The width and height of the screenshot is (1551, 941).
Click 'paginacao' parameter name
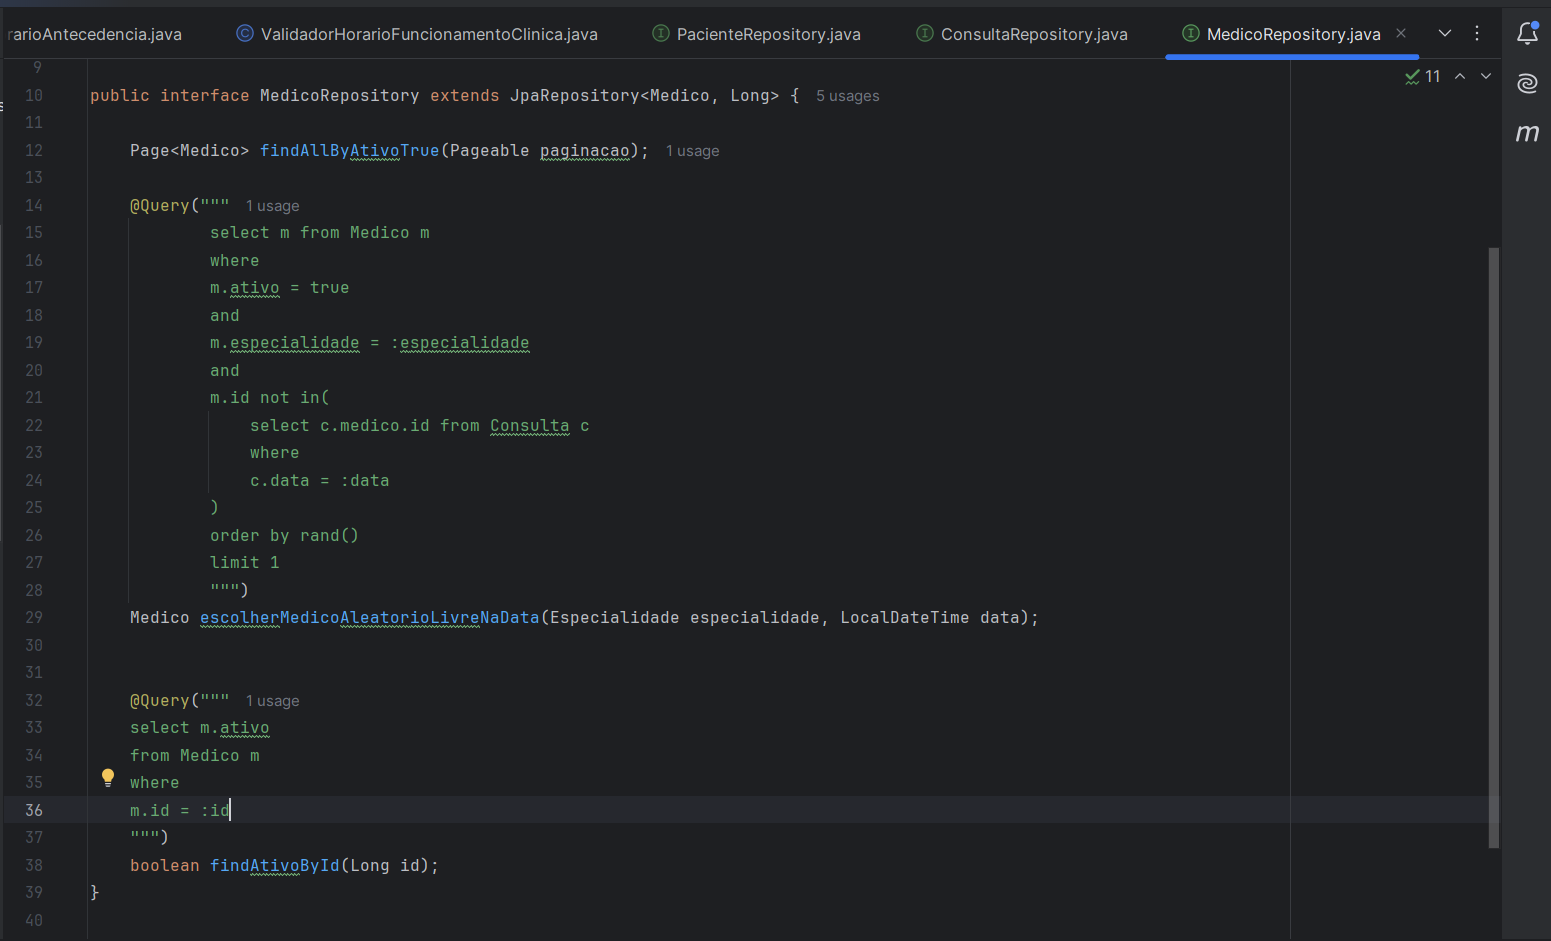pyautogui.click(x=585, y=151)
